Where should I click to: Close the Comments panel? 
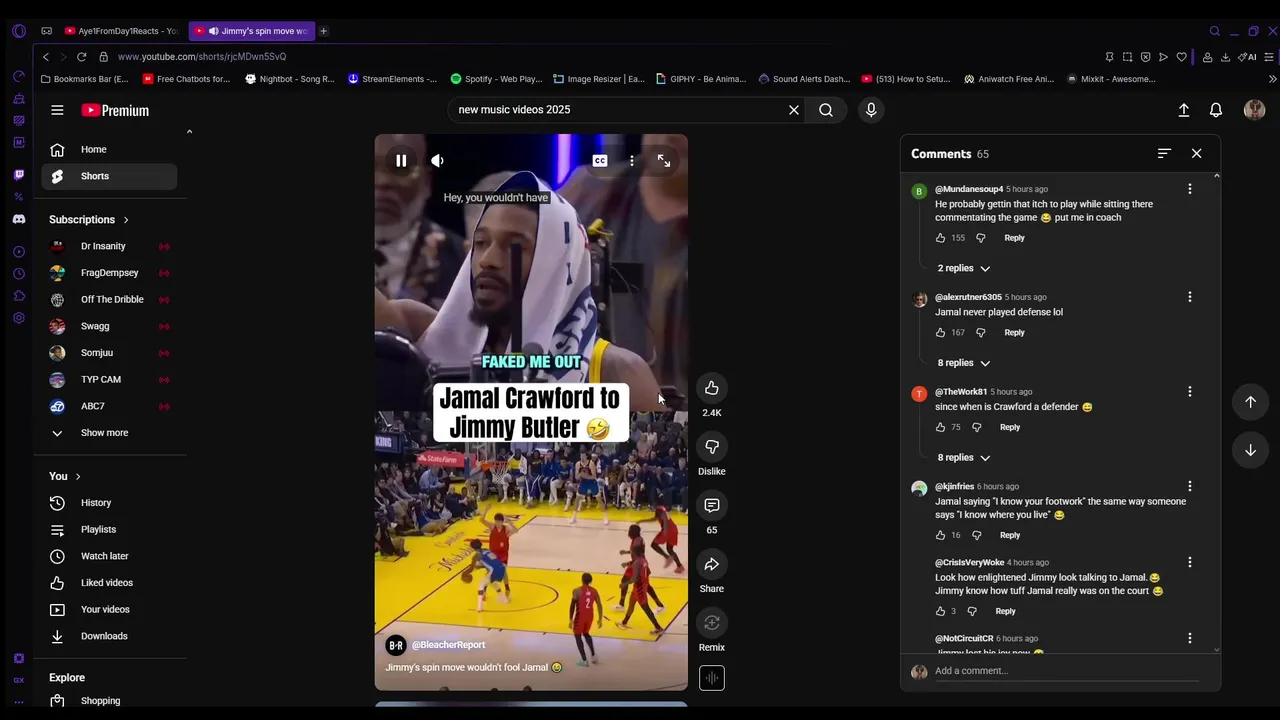[x=1196, y=153]
